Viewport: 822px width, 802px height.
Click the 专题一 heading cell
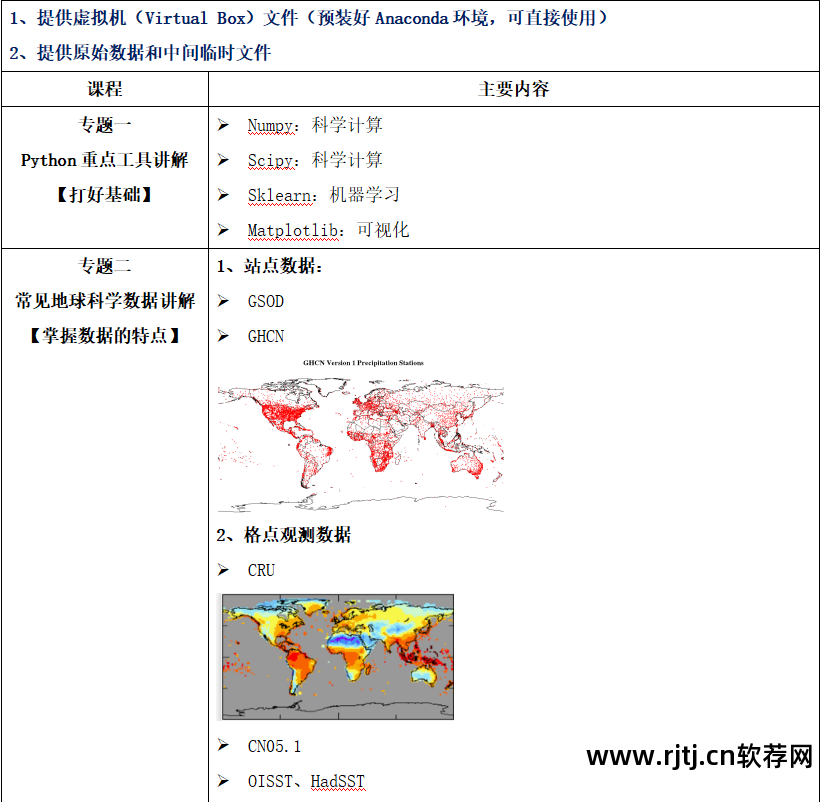[105, 126]
